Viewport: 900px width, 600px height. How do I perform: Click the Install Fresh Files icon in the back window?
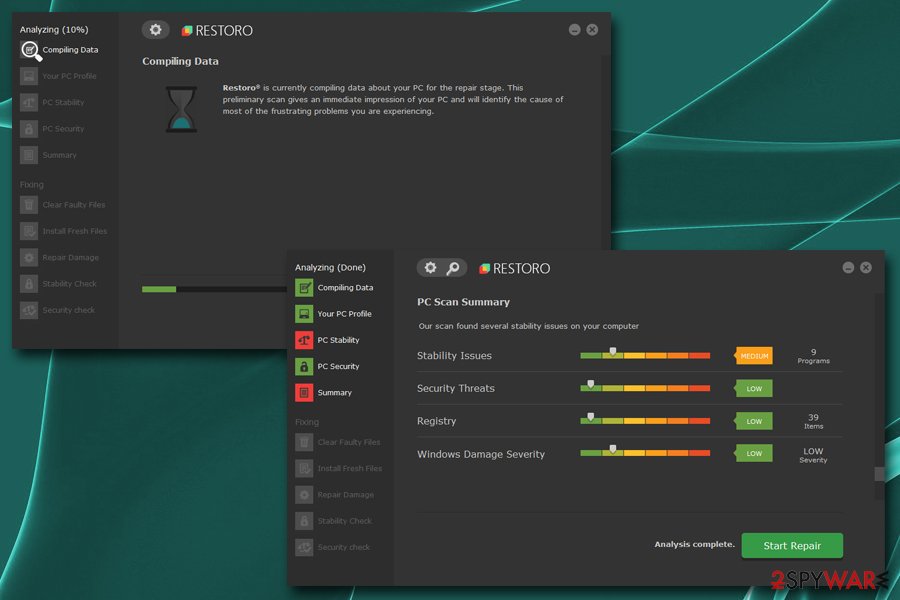[29, 231]
